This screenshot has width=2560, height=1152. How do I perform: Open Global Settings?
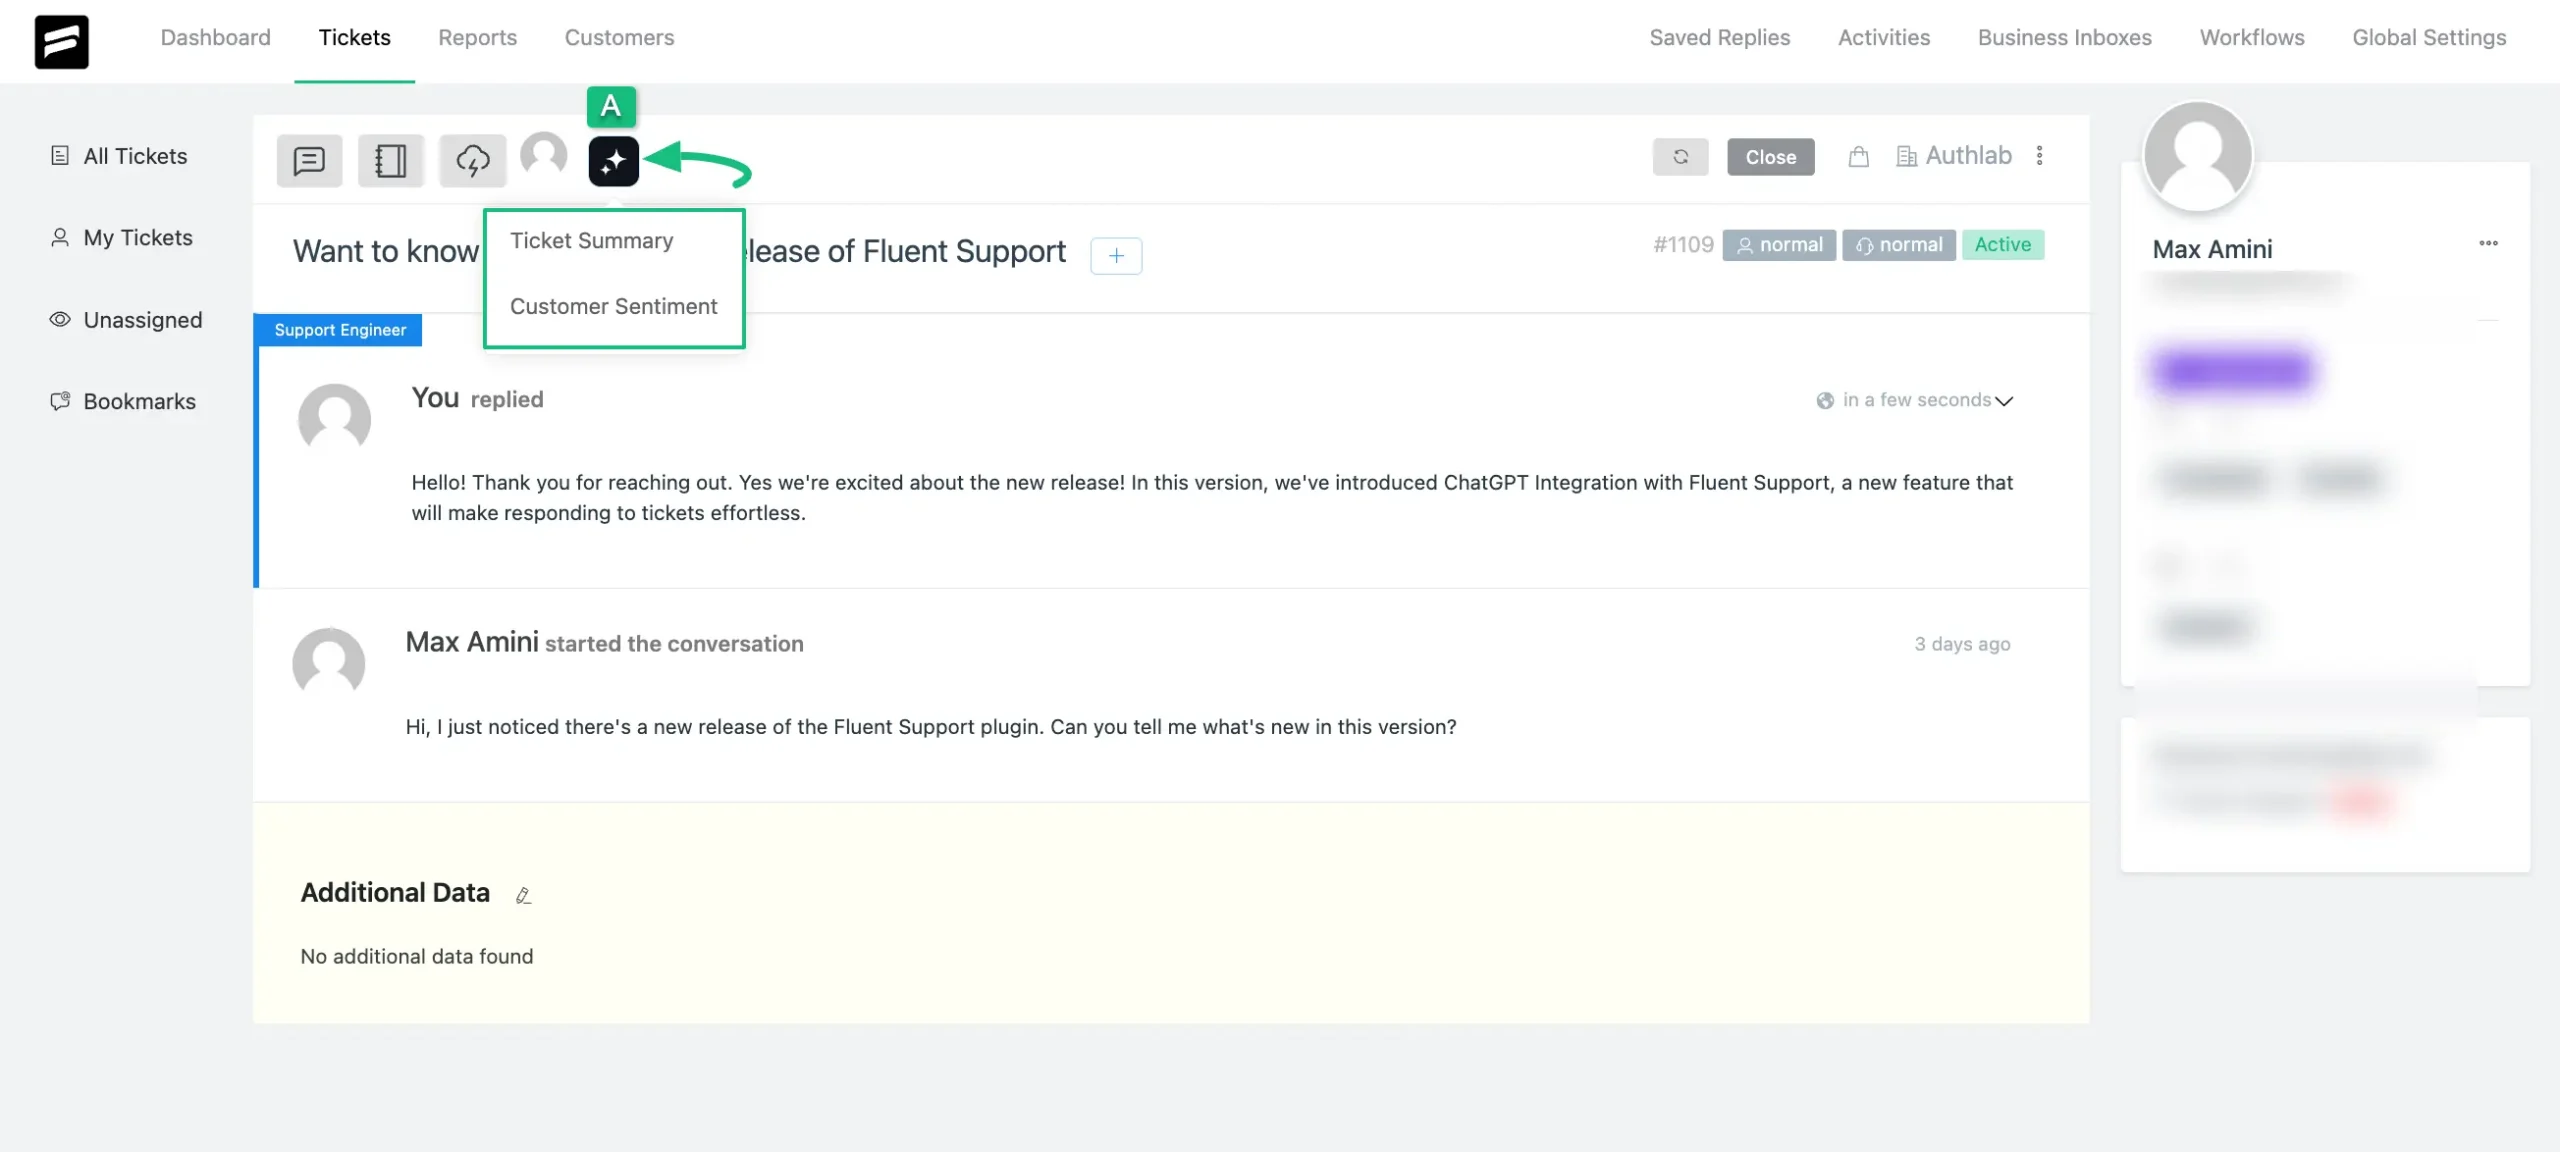coord(2428,37)
